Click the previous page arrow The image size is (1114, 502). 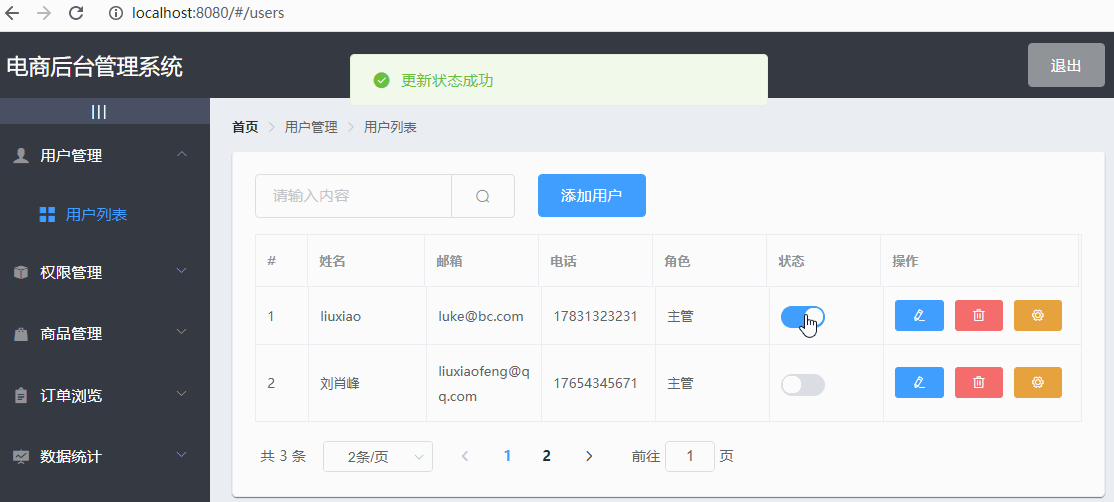point(465,456)
